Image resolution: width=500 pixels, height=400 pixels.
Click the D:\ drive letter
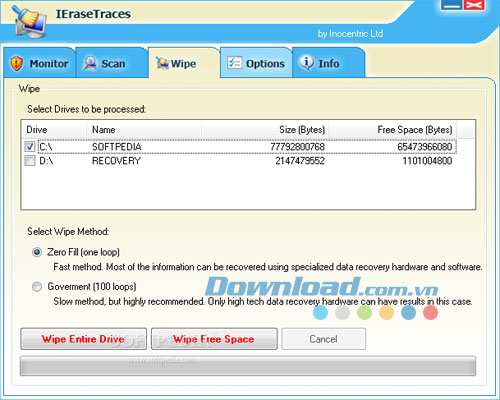click(46, 161)
